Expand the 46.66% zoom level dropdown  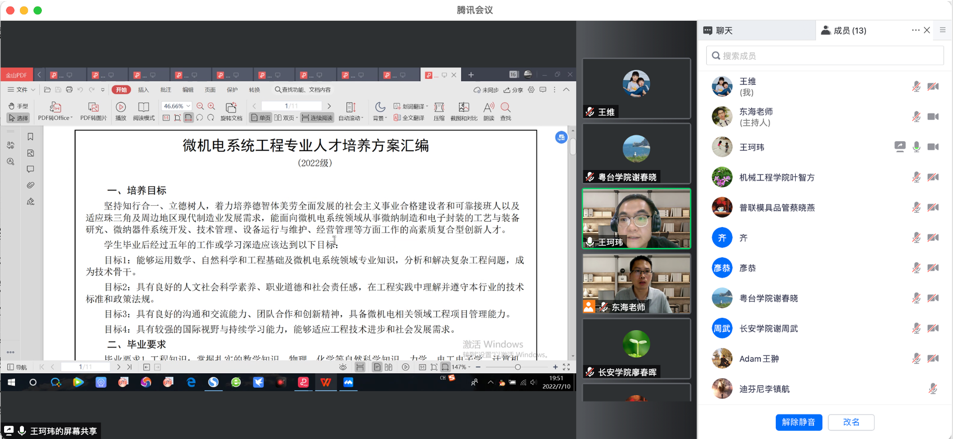188,106
